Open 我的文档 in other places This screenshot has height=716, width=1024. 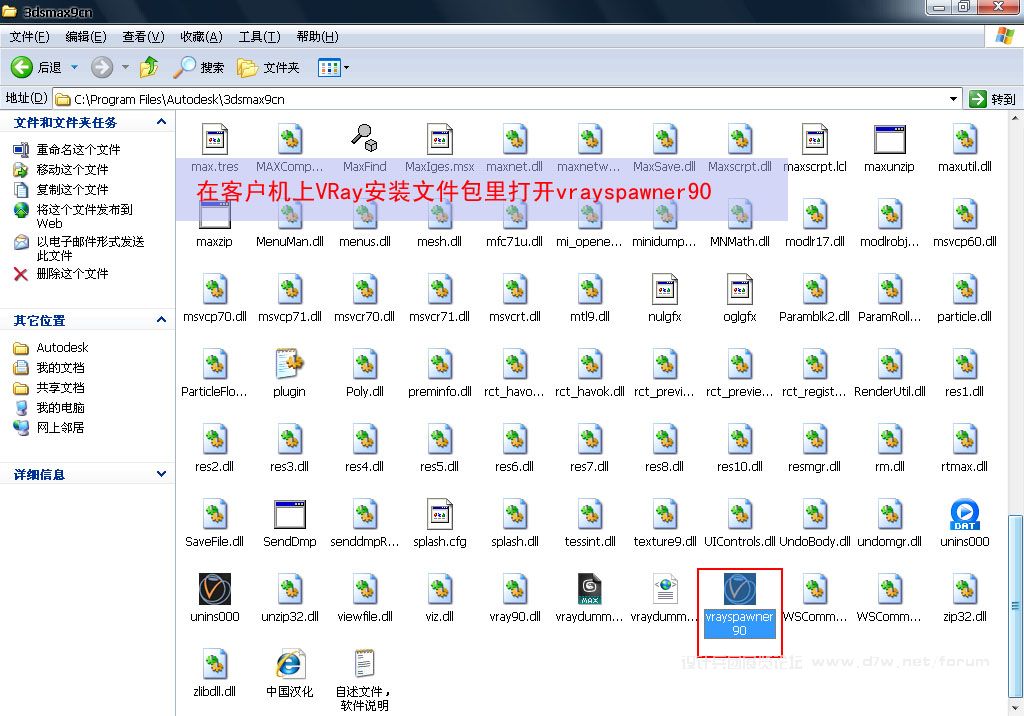click(x=60, y=368)
